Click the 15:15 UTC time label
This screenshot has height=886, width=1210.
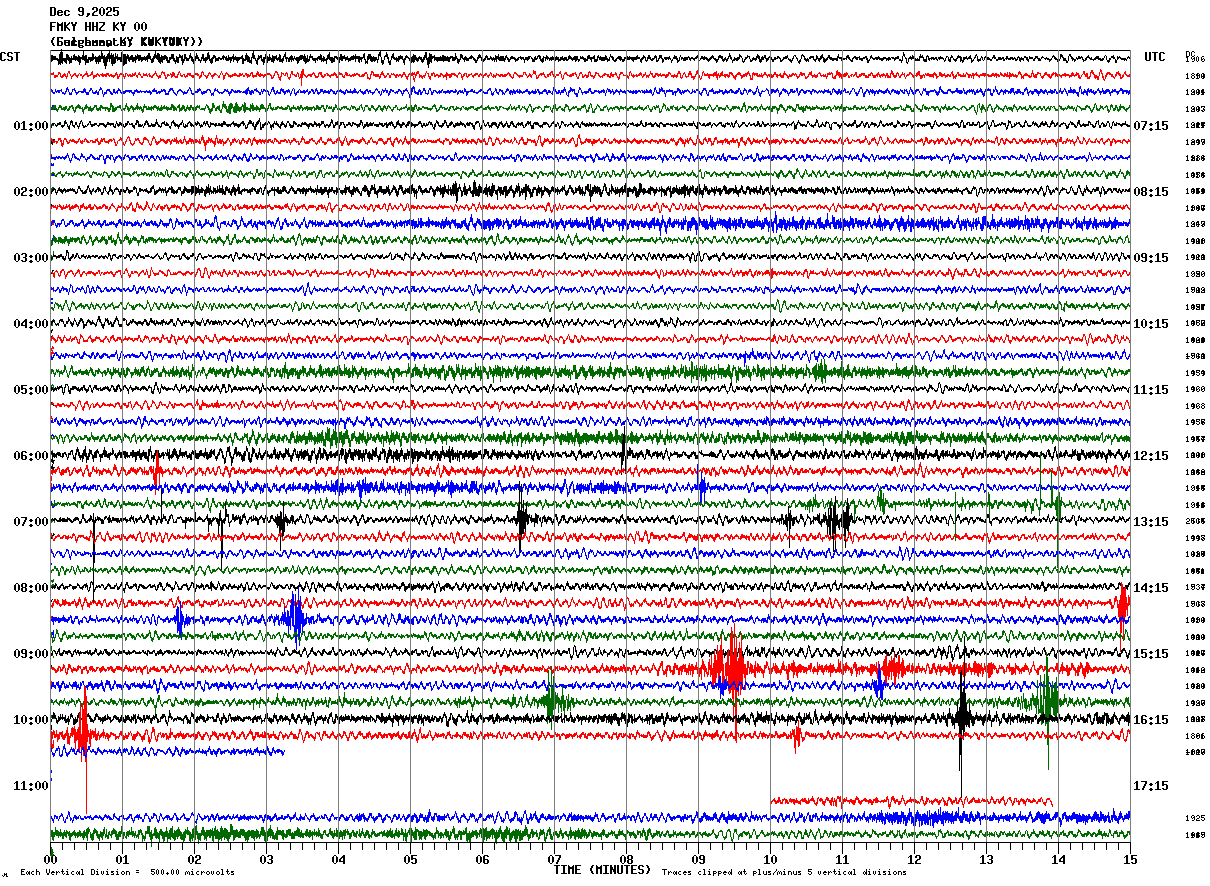tap(1151, 654)
